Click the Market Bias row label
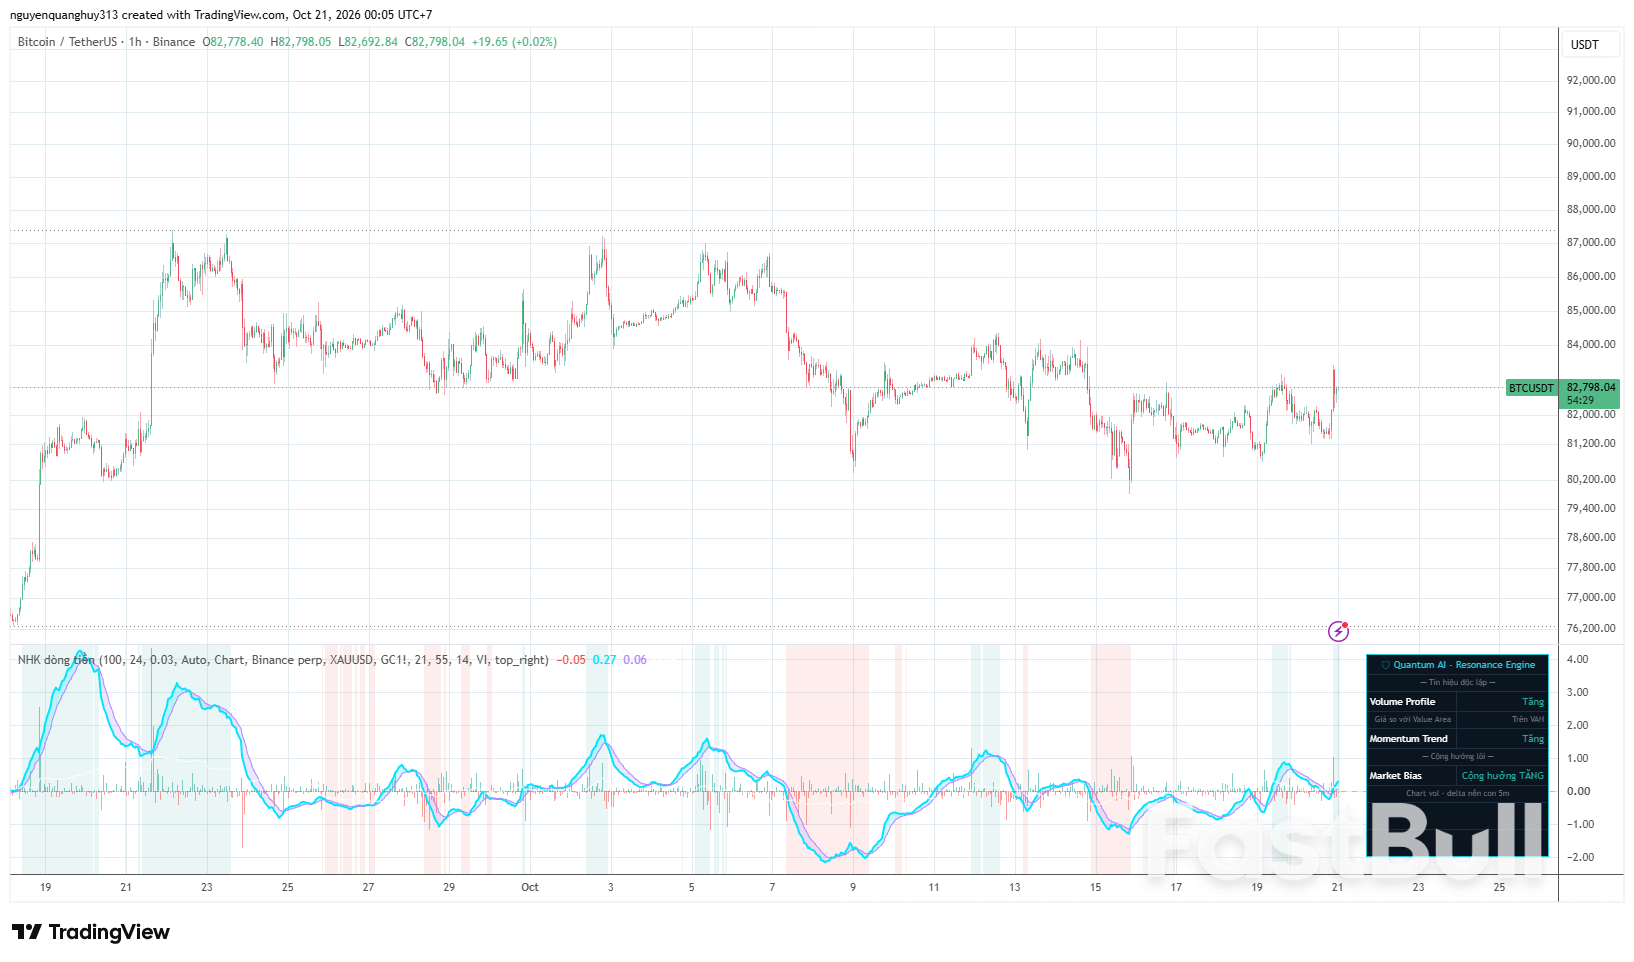This screenshot has height=962, width=1634. (x=1395, y=776)
